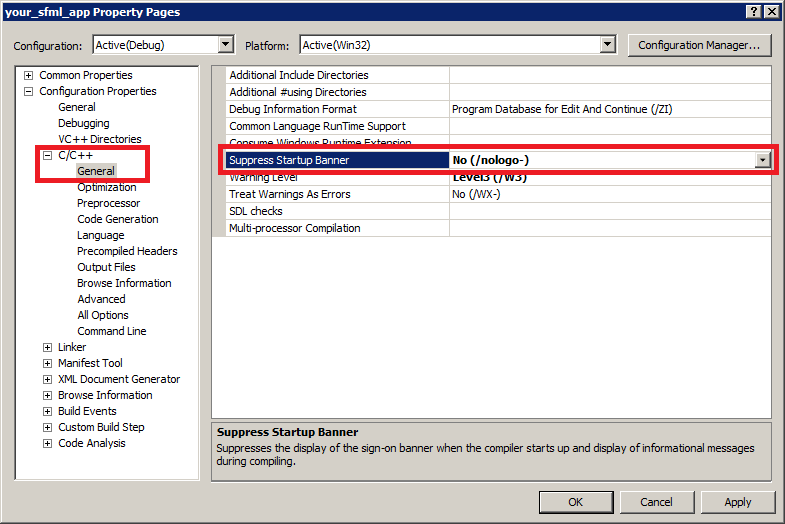Open the Platform dropdown
The width and height of the screenshot is (785, 524).
pos(607,45)
